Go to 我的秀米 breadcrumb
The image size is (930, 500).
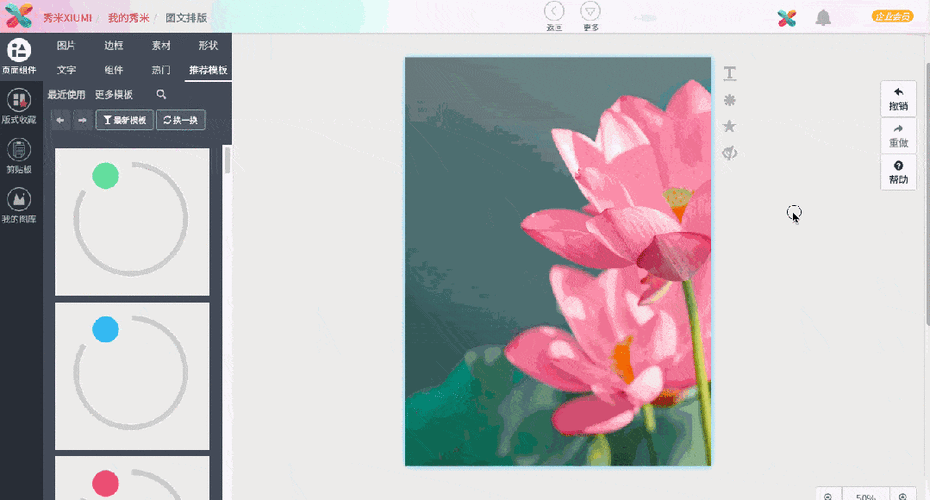[128, 18]
